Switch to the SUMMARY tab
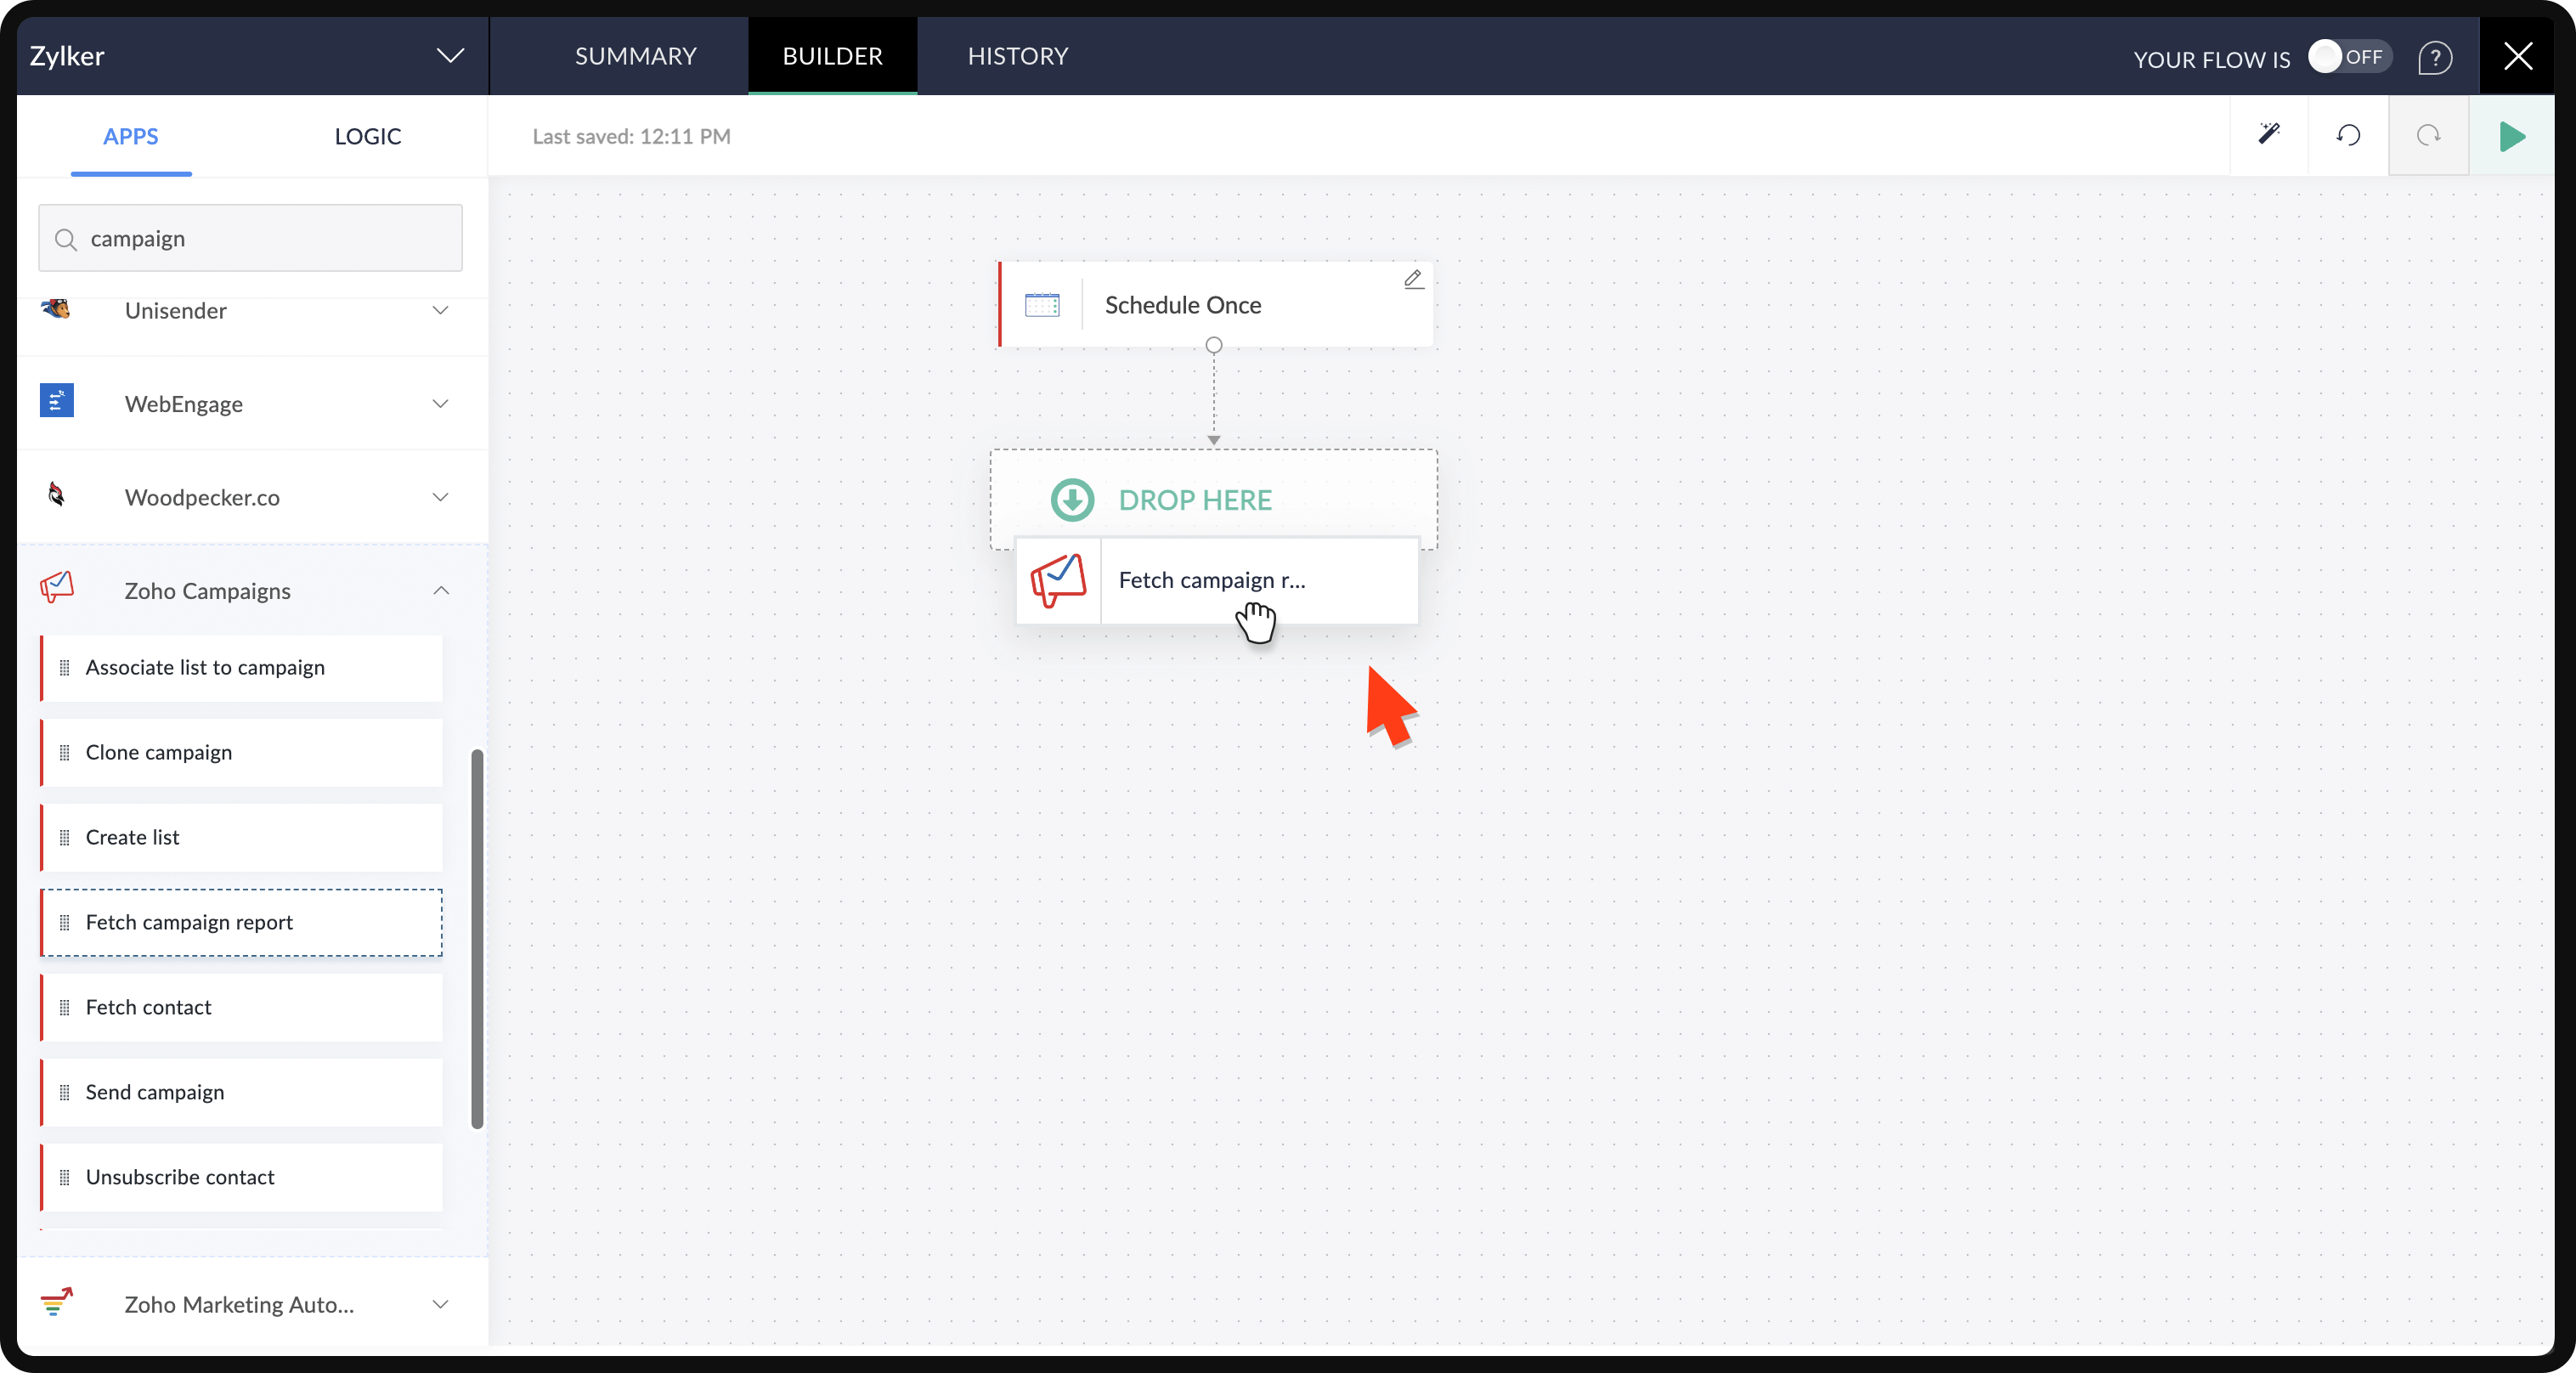Image resolution: width=2576 pixels, height=1373 pixels. point(635,56)
